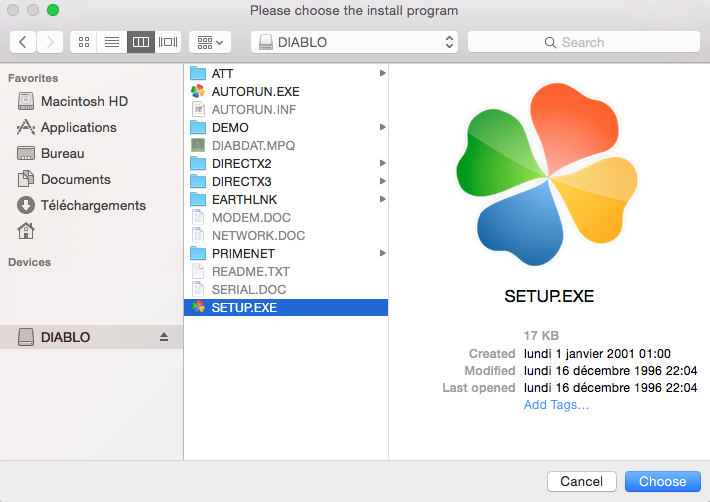Select the ATT folder

coord(286,73)
